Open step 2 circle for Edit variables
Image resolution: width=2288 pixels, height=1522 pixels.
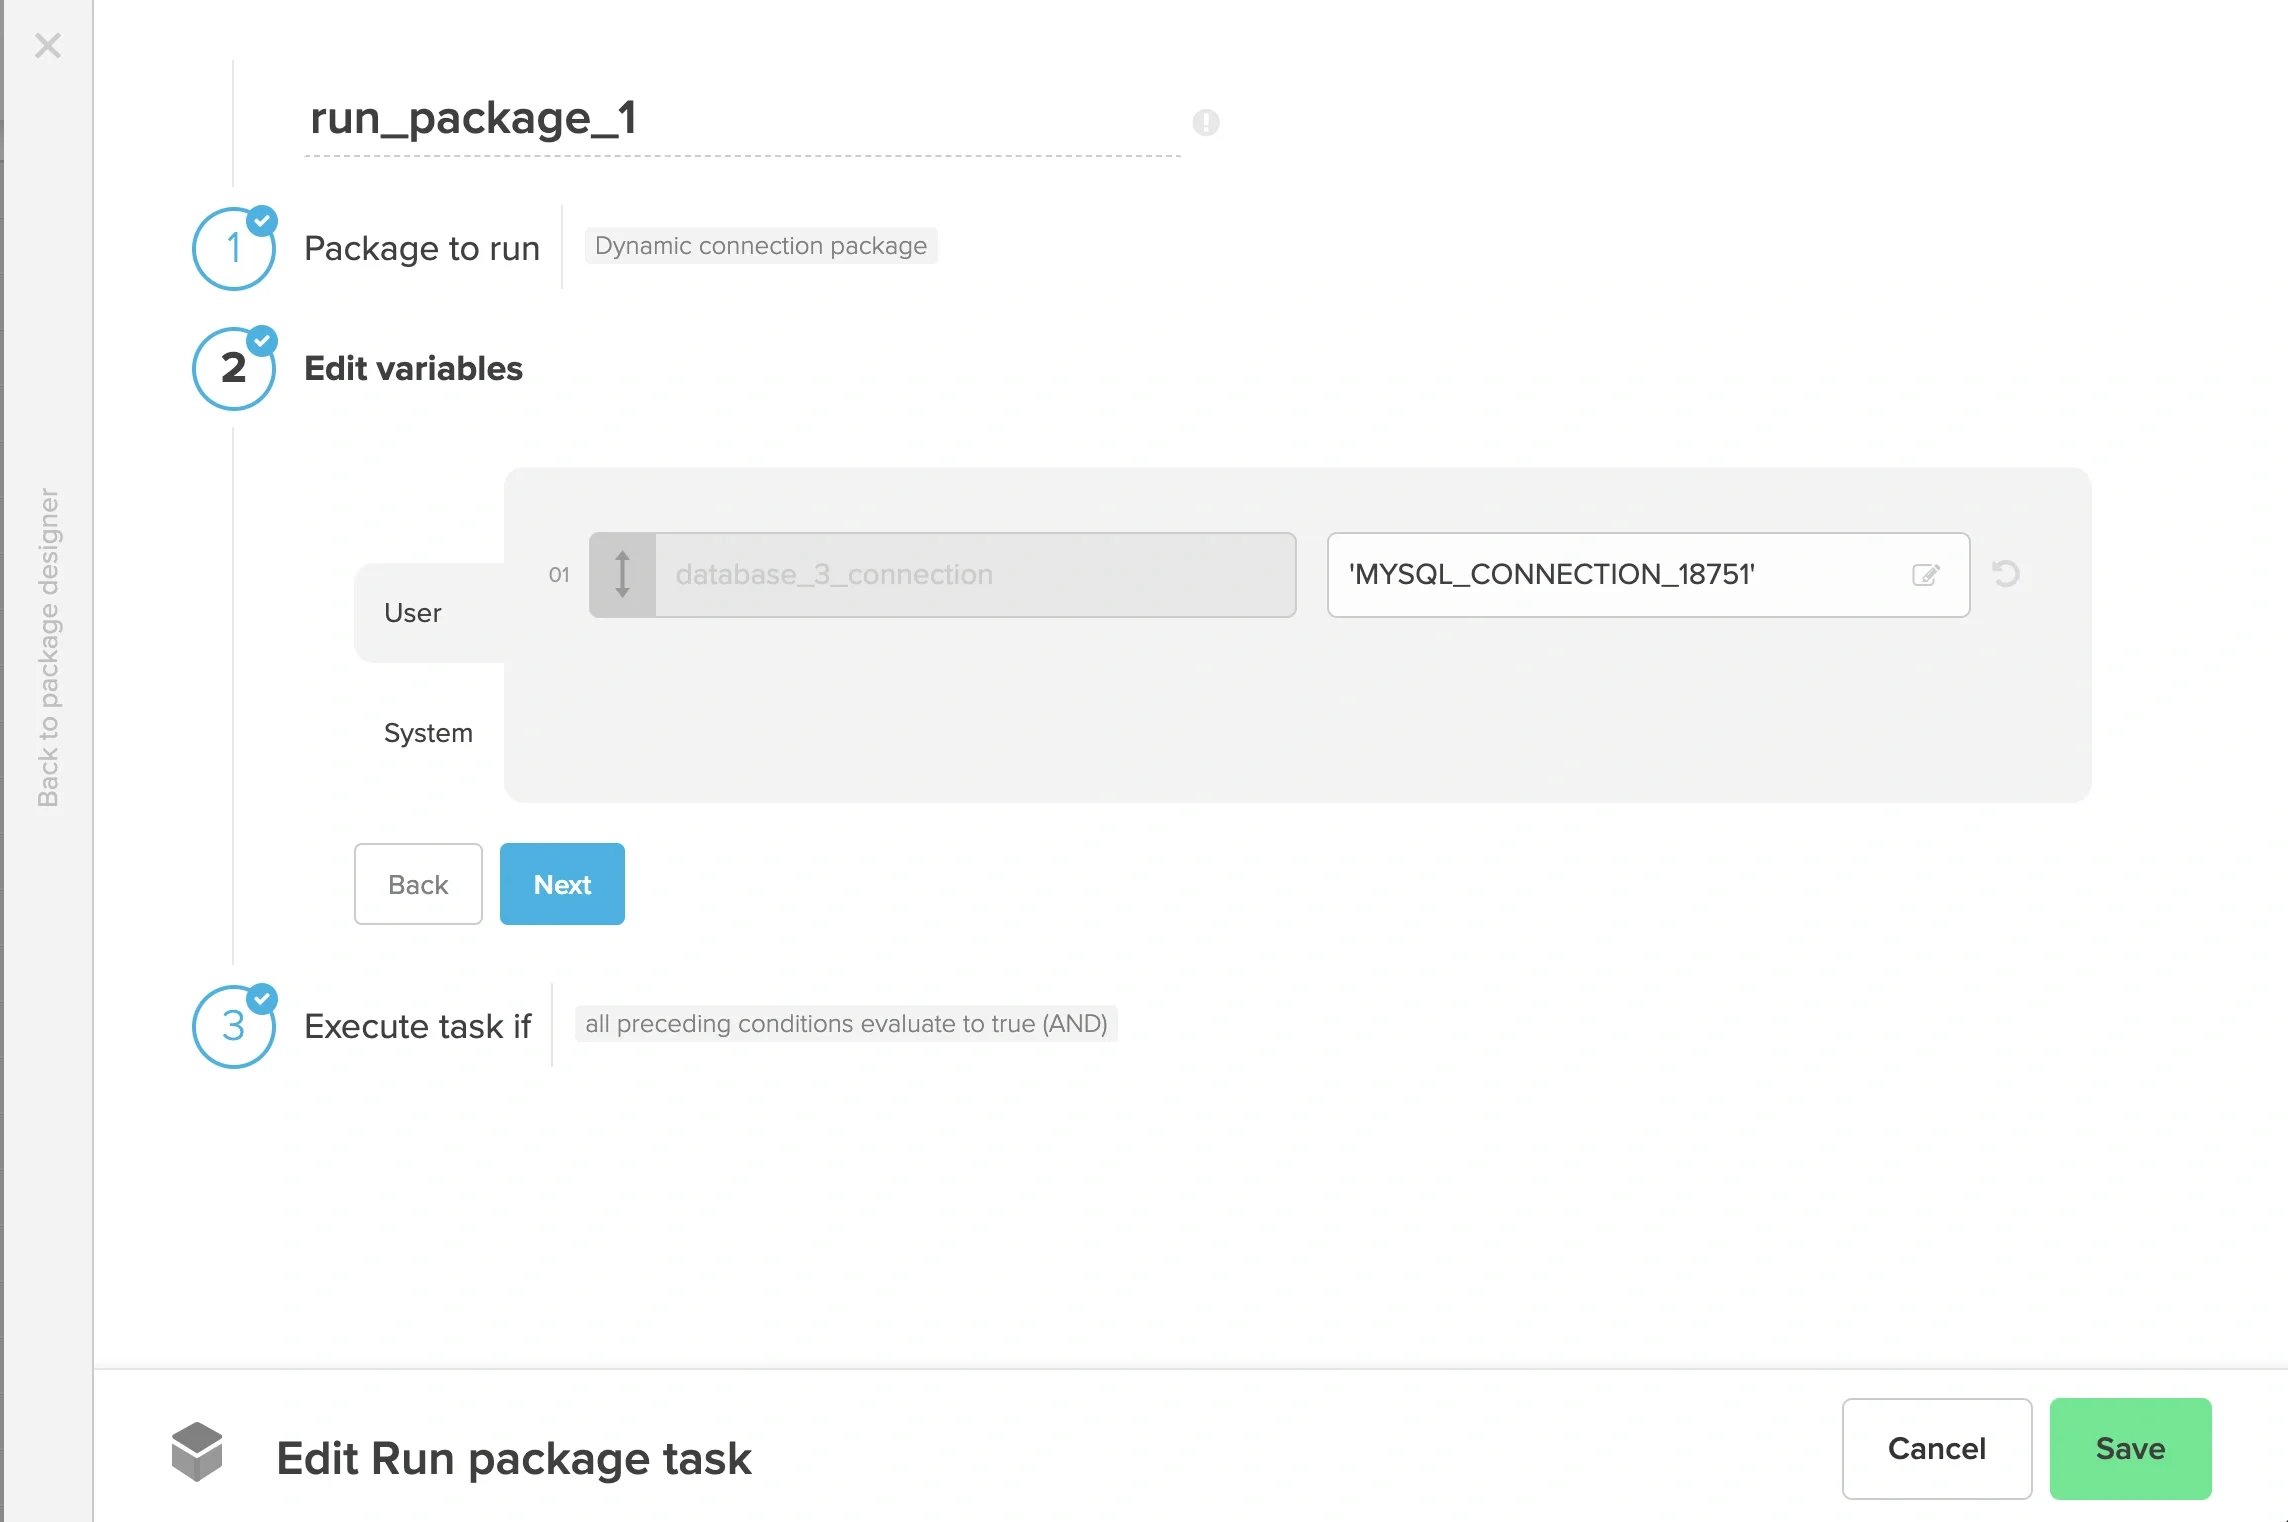click(x=234, y=368)
